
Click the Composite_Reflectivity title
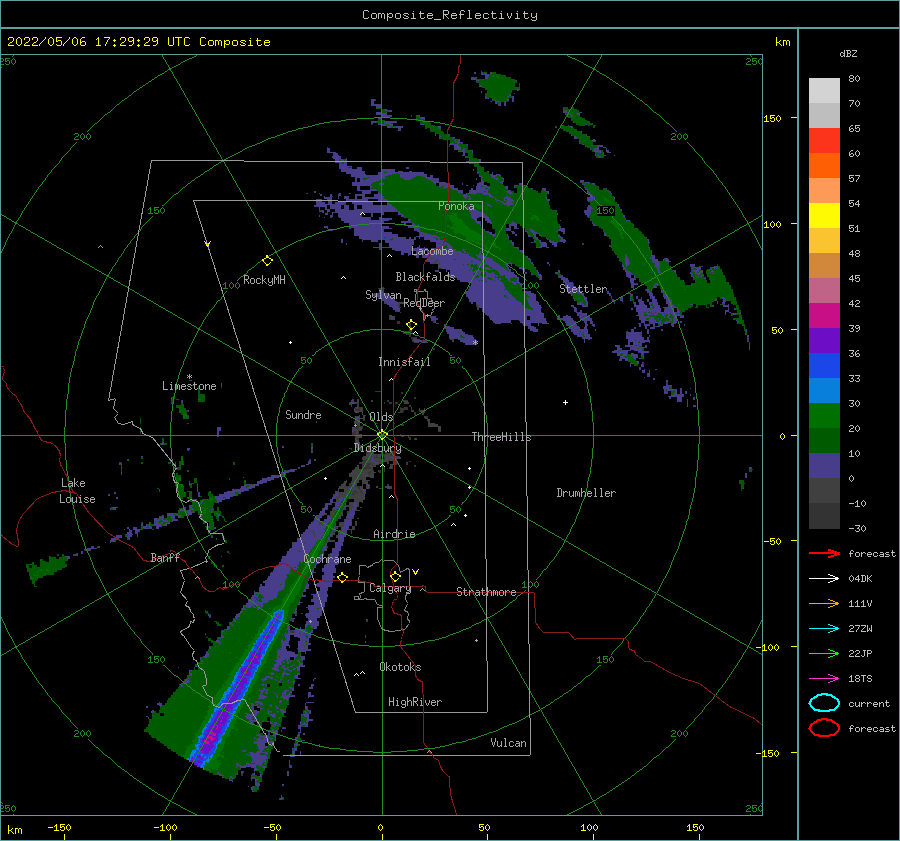(x=450, y=15)
